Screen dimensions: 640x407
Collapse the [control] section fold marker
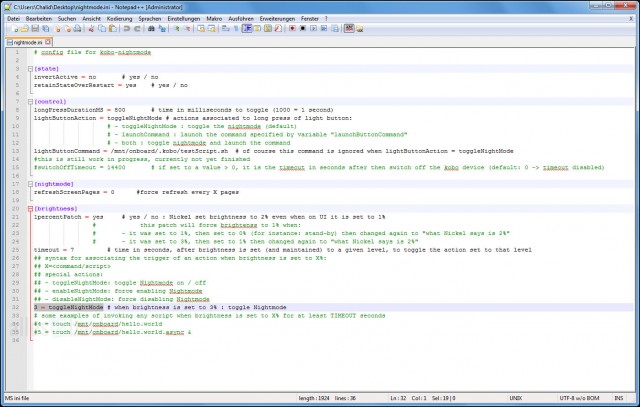point(29,100)
